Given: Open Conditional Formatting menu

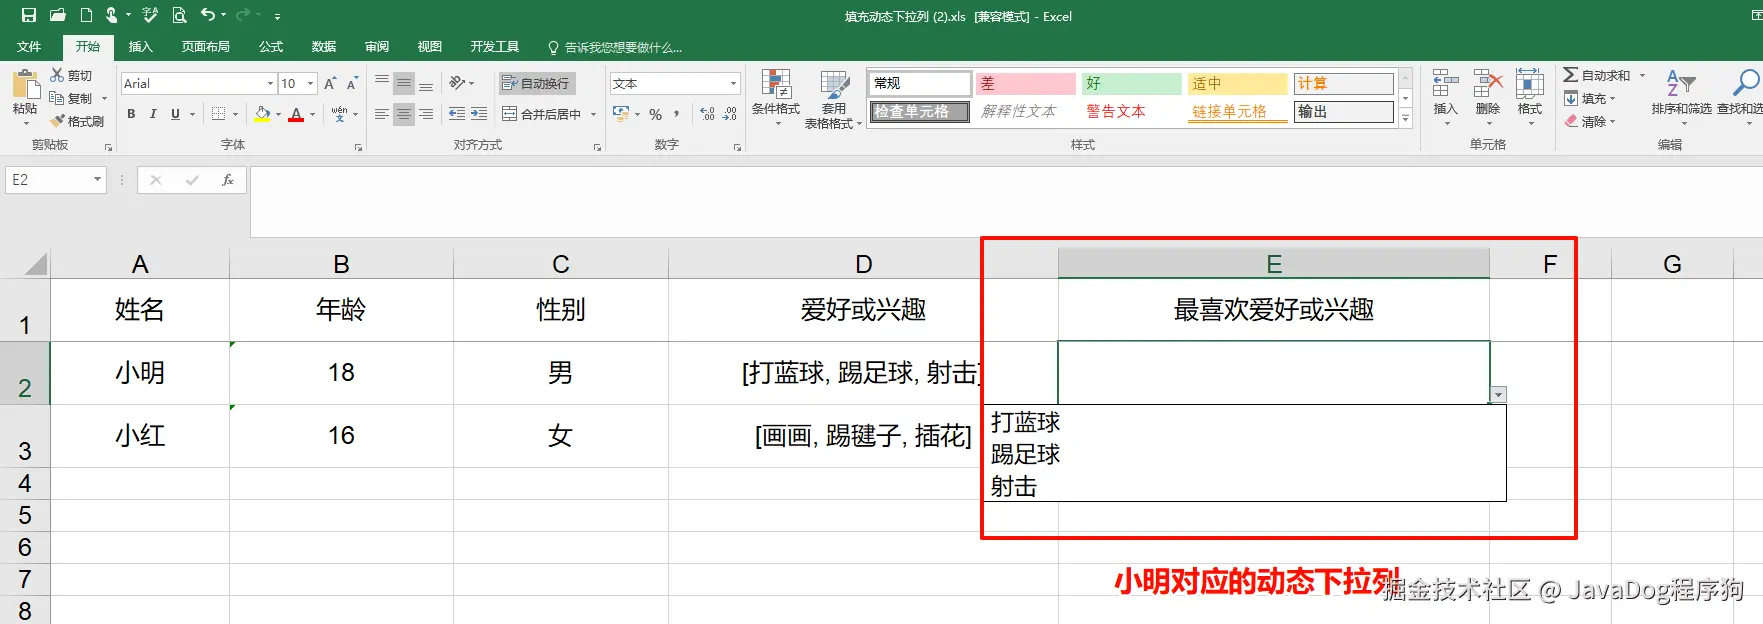Looking at the screenshot, I should tap(776, 99).
